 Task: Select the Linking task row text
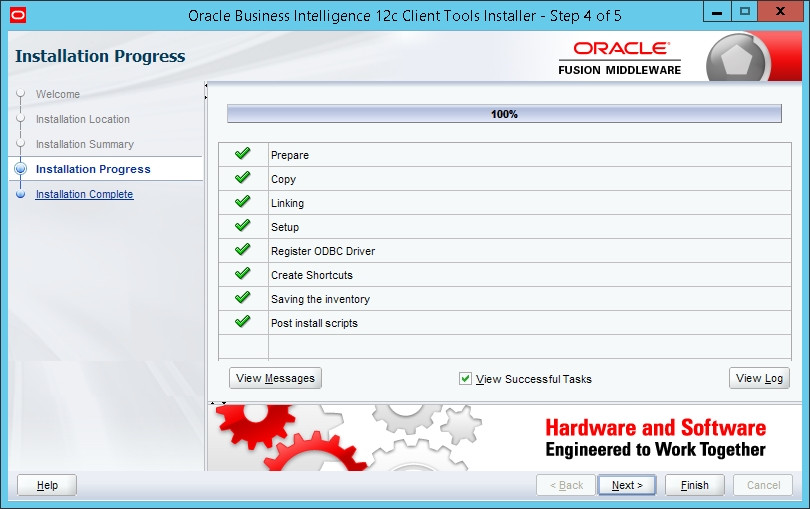(x=287, y=203)
